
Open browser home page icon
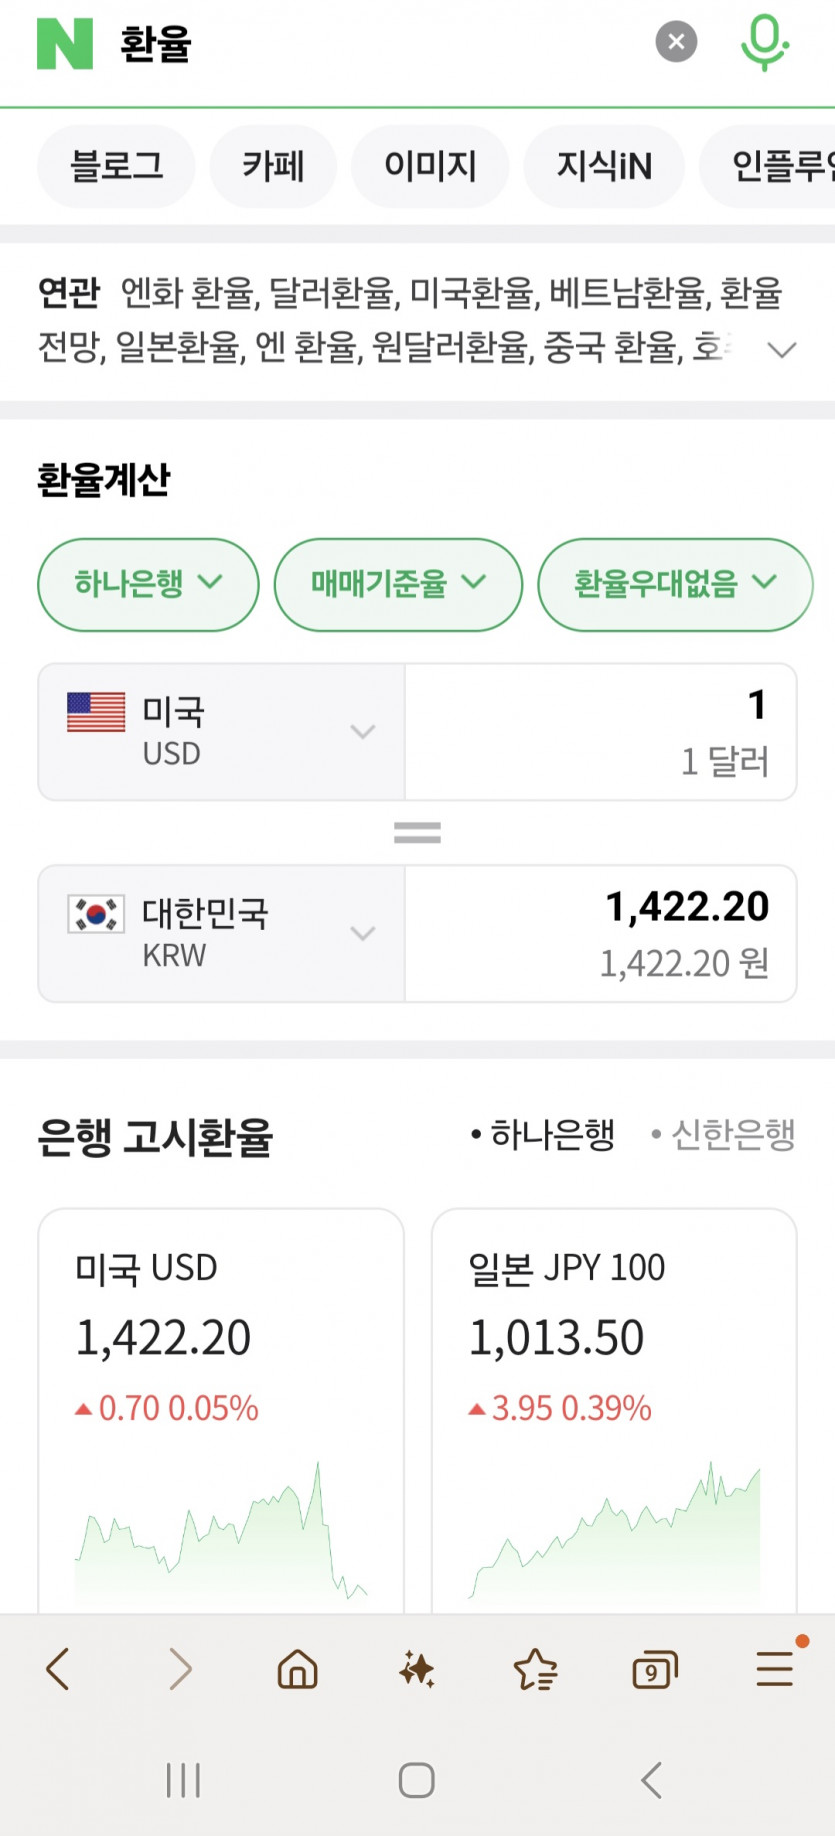(x=297, y=1669)
